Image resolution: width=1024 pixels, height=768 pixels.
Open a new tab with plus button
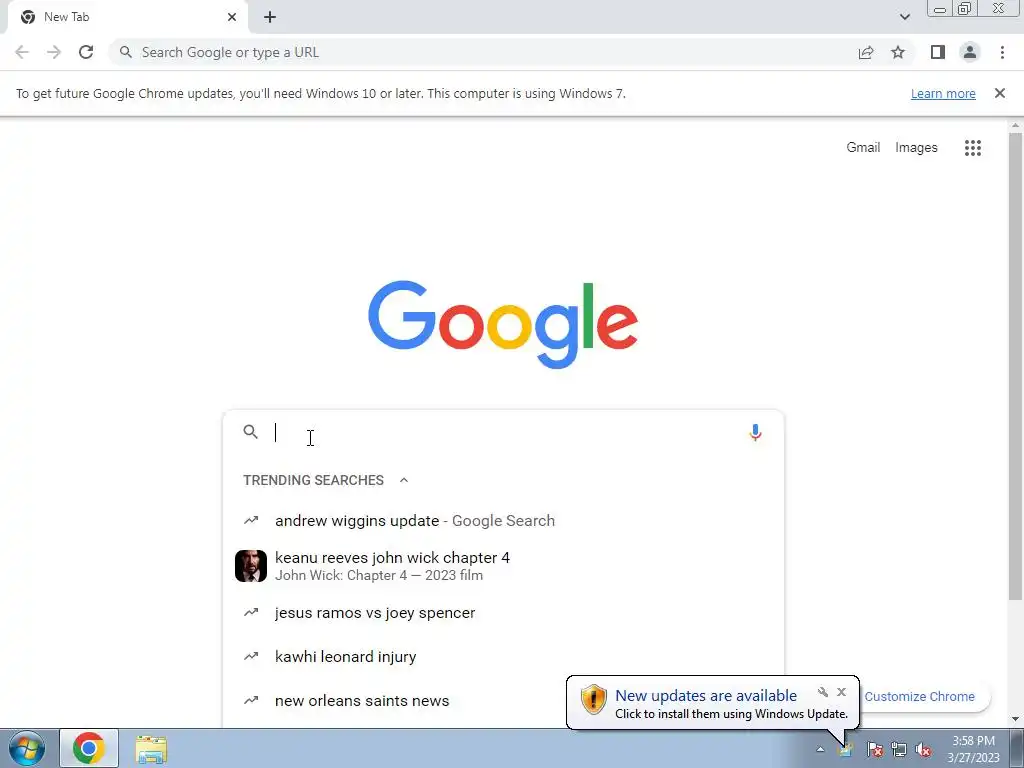pos(270,17)
